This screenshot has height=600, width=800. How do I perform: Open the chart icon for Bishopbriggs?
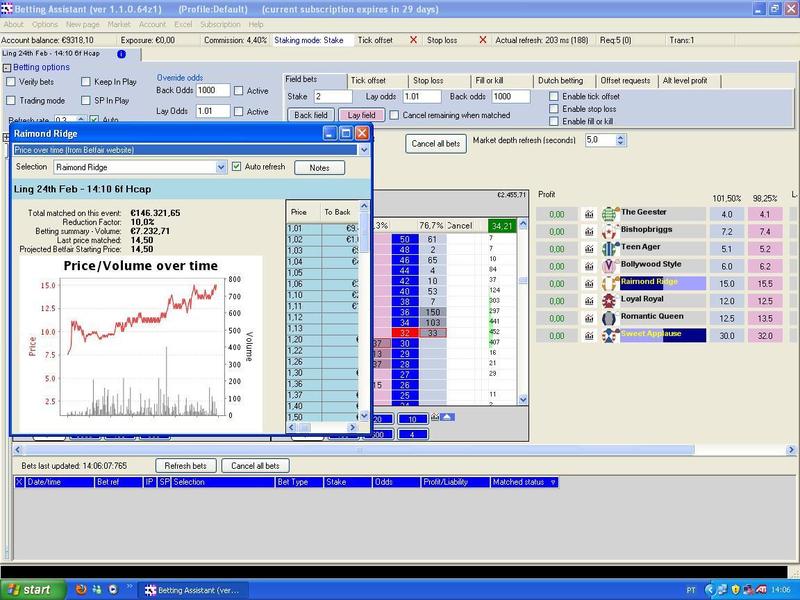point(589,232)
